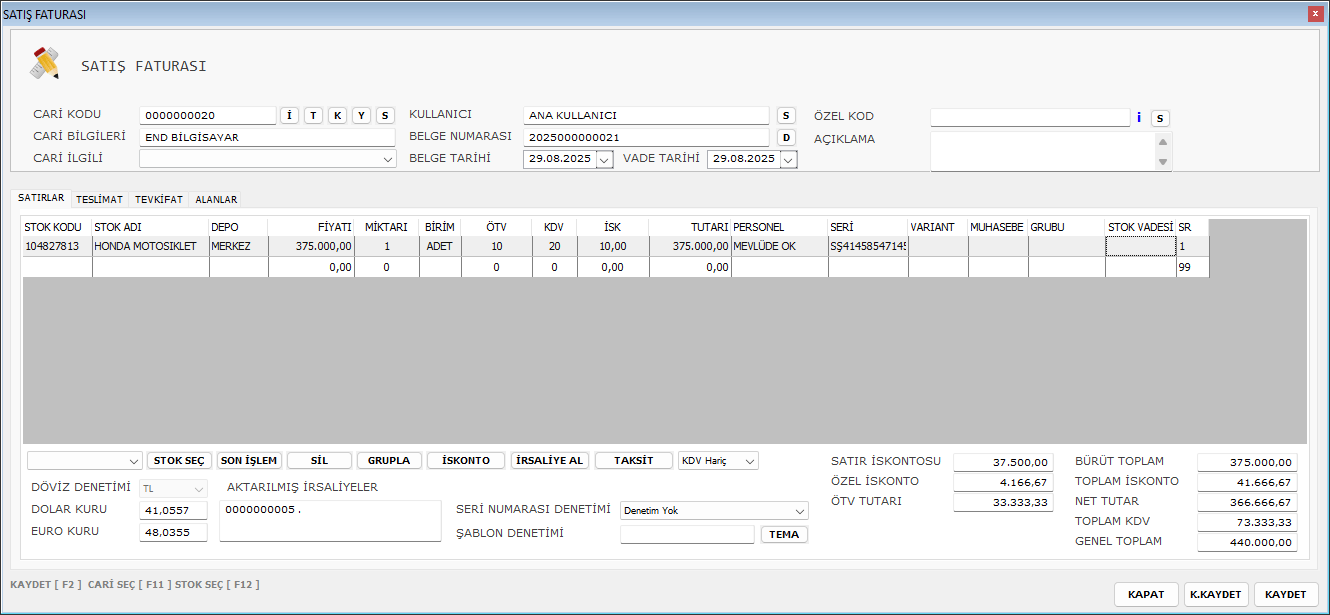Expand the Seri Numarası Denetimi dropdown
The width and height of the screenshot is (1330, 615).
tap(799, 511)
